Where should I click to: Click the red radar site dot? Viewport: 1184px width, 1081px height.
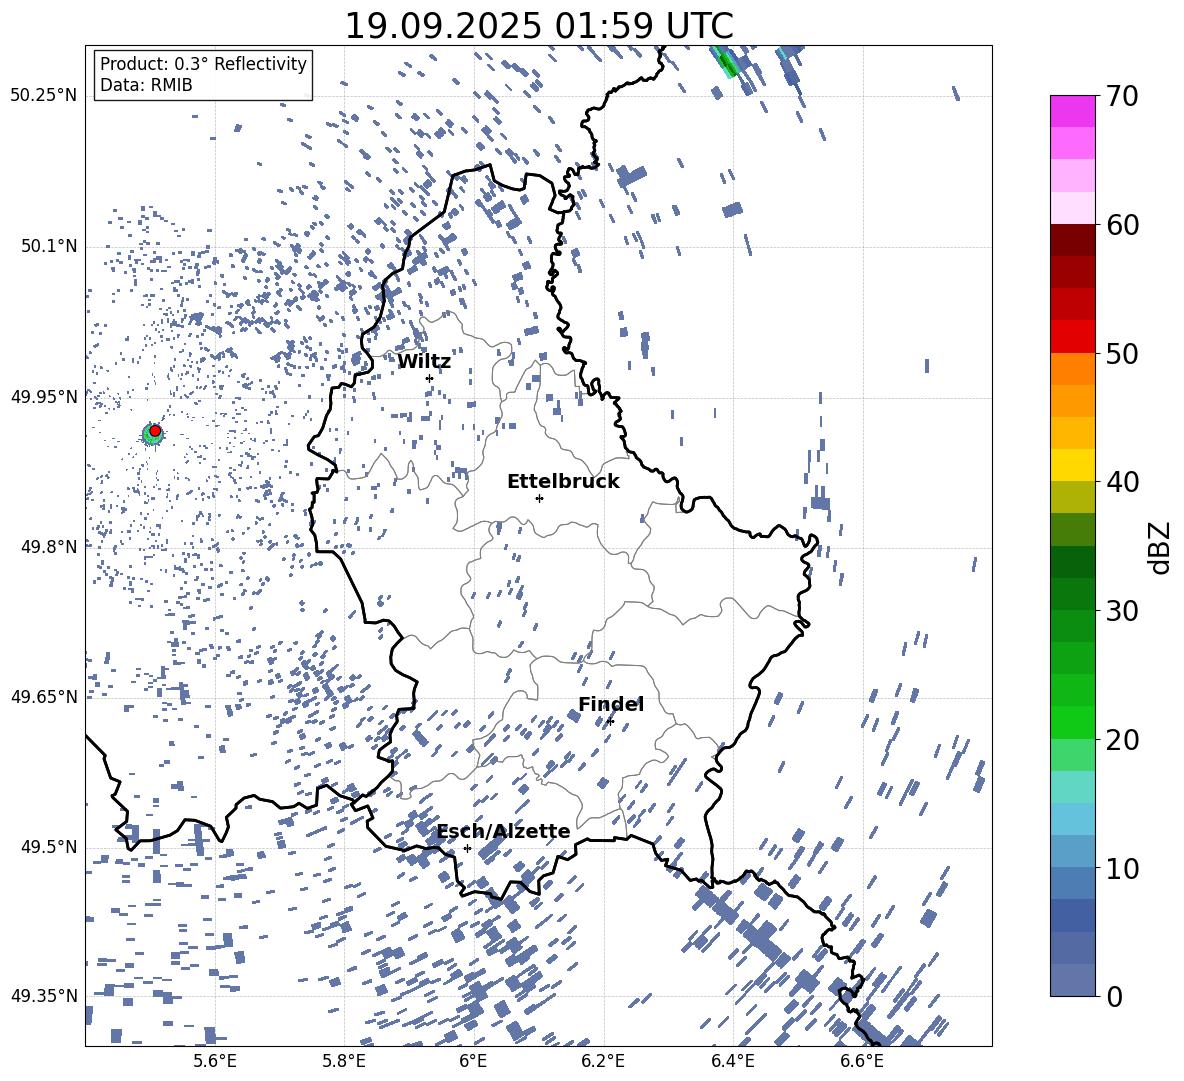pyautogui.click(x=155, y=431)
